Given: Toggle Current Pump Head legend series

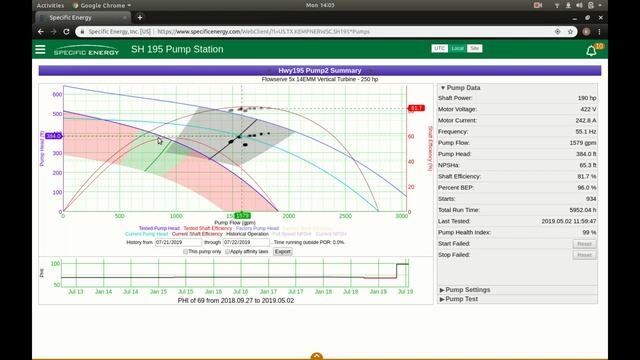Looking at the screenshot, I should [147, 234].
